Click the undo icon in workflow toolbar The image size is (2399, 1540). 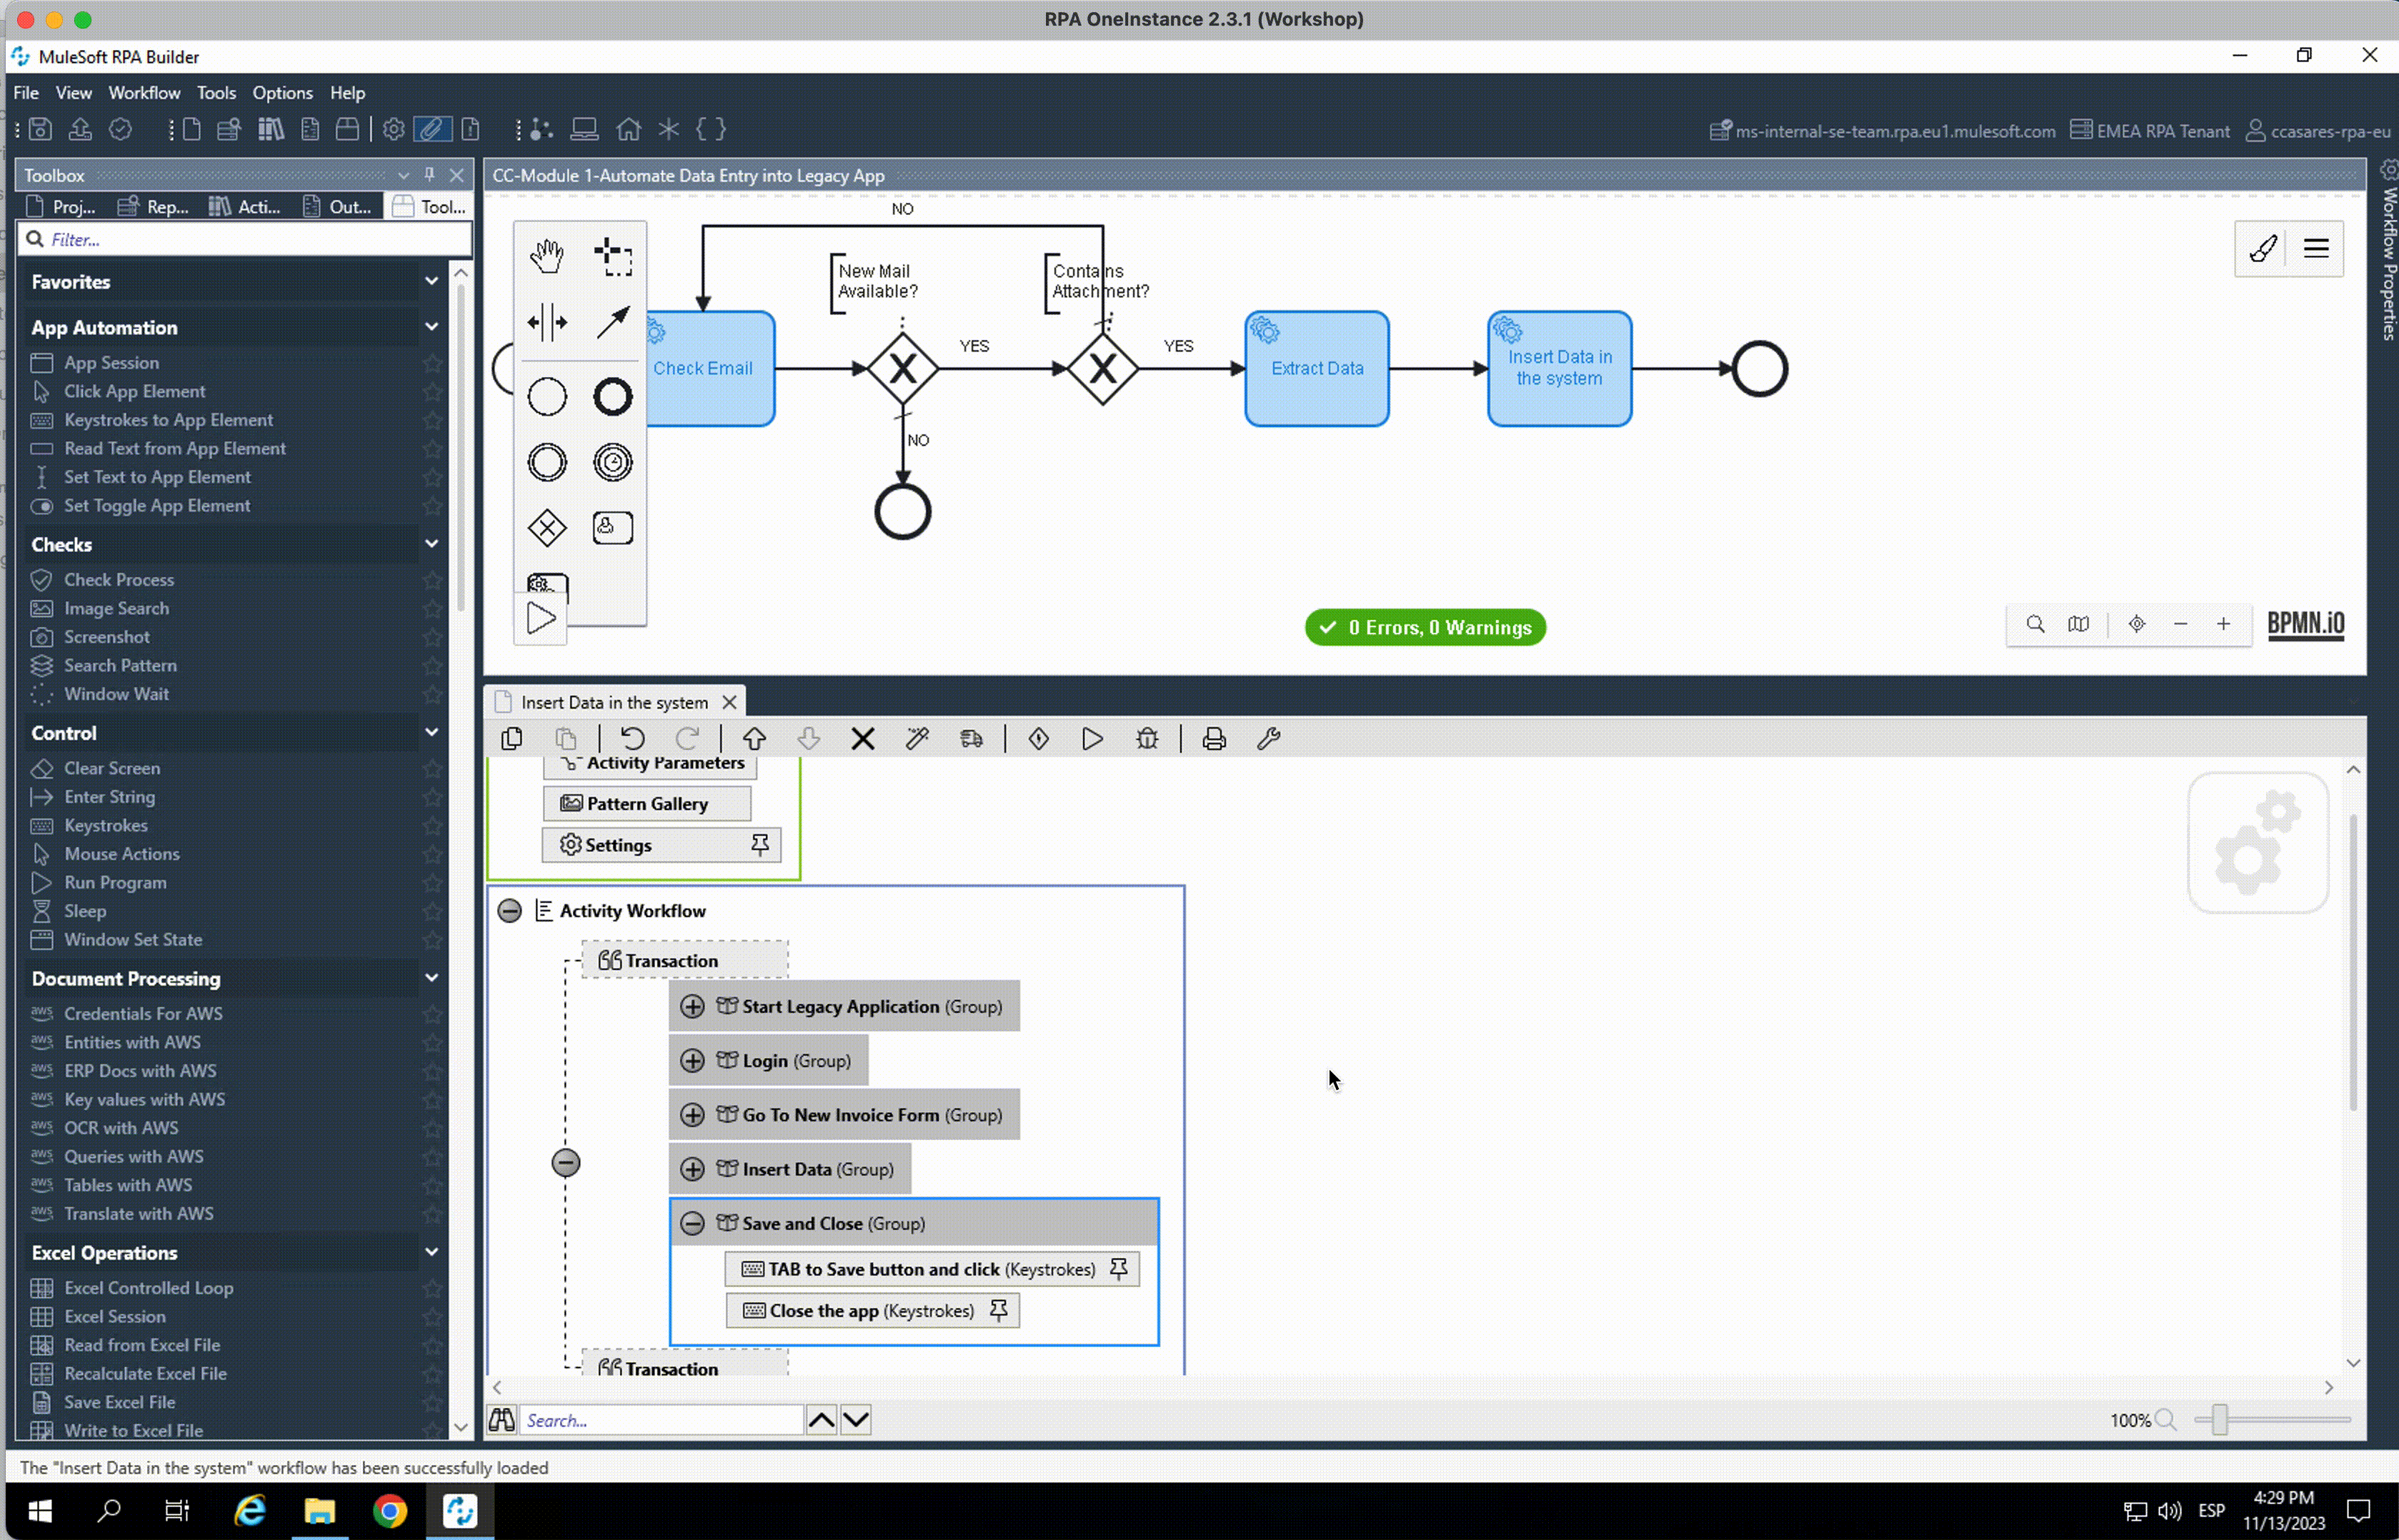coord(632,739)
